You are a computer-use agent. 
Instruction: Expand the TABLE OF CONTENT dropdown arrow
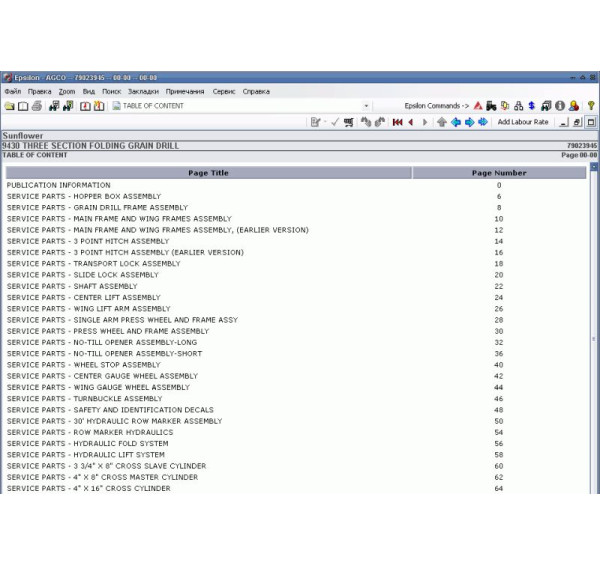point(366,106)
